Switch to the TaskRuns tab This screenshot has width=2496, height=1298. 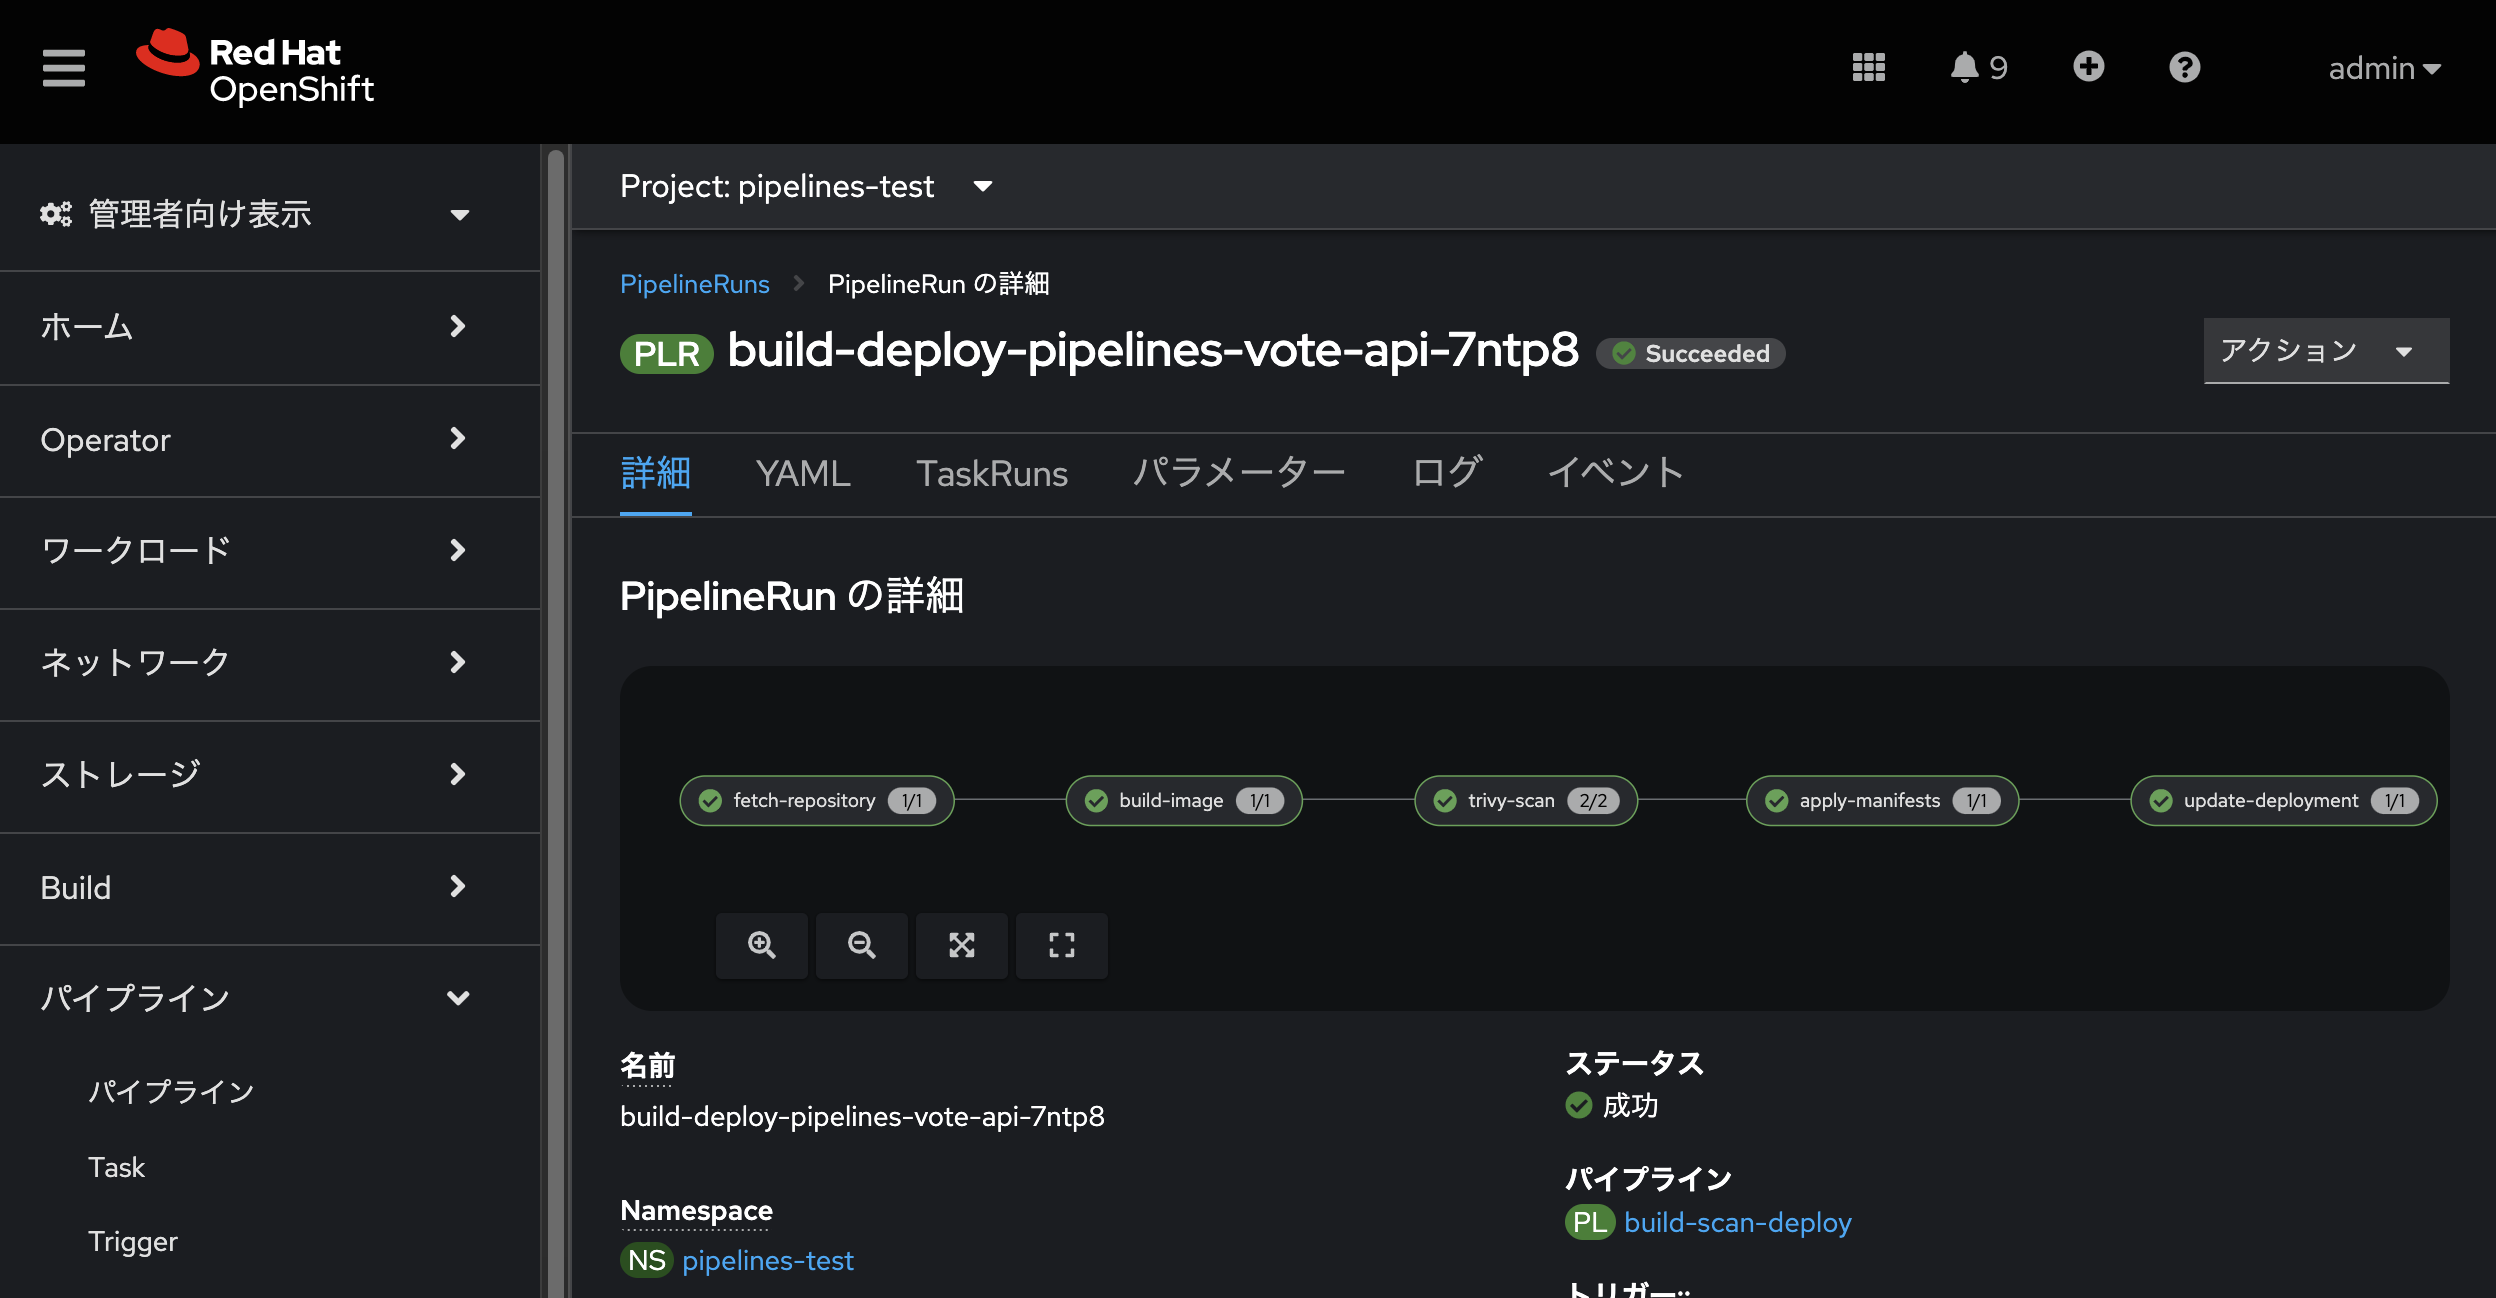(x=992, y=474)
